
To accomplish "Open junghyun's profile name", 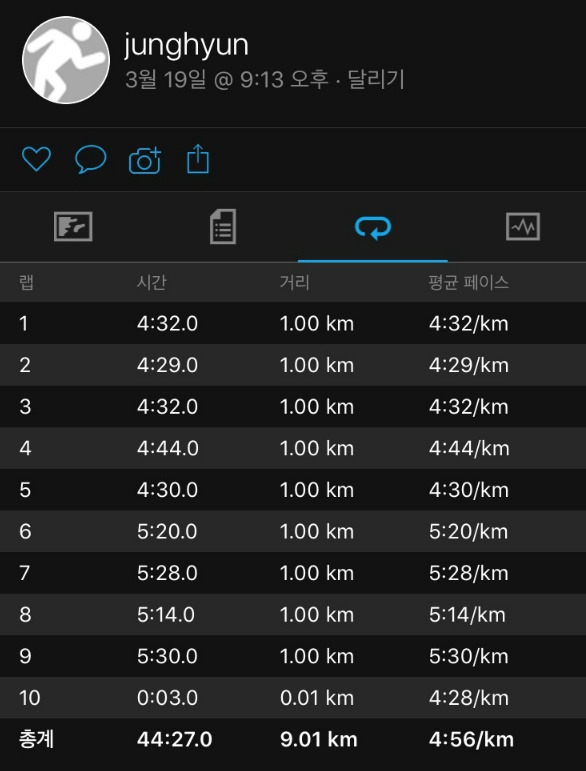I will 186,45.
